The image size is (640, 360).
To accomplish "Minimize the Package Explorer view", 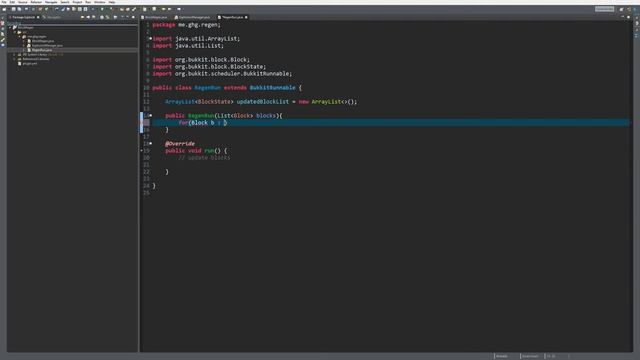I will pyautogui.click(x=127, y=17).
